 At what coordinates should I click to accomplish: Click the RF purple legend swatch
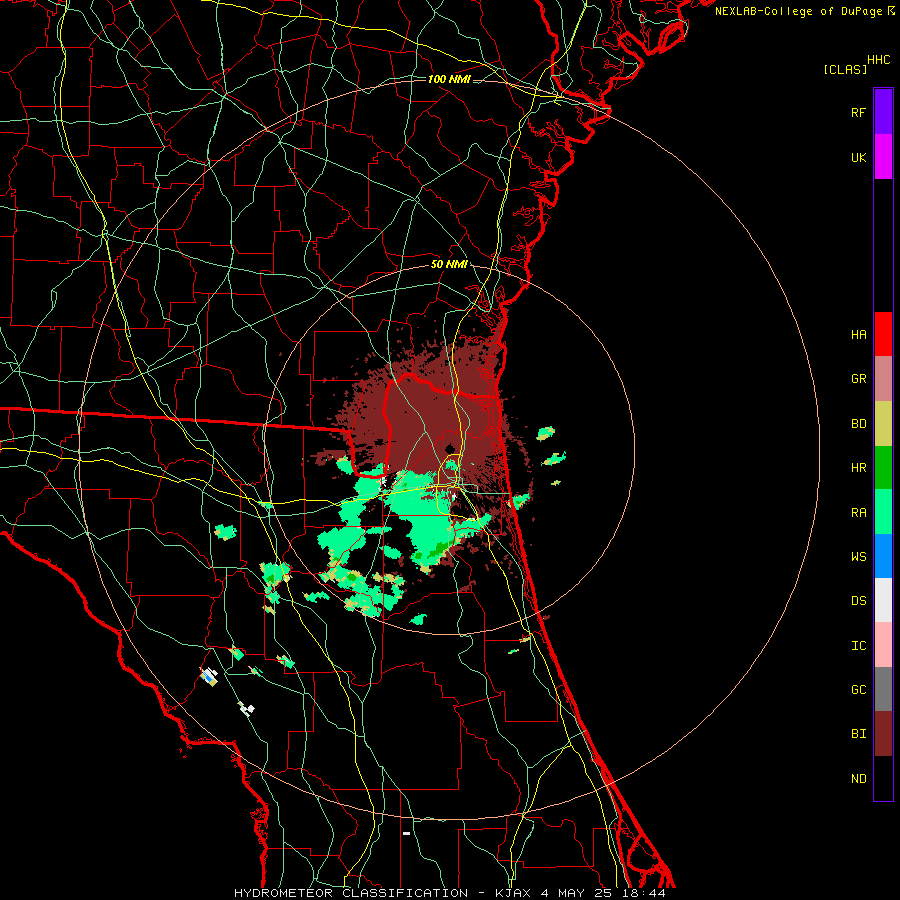point(883,112)
